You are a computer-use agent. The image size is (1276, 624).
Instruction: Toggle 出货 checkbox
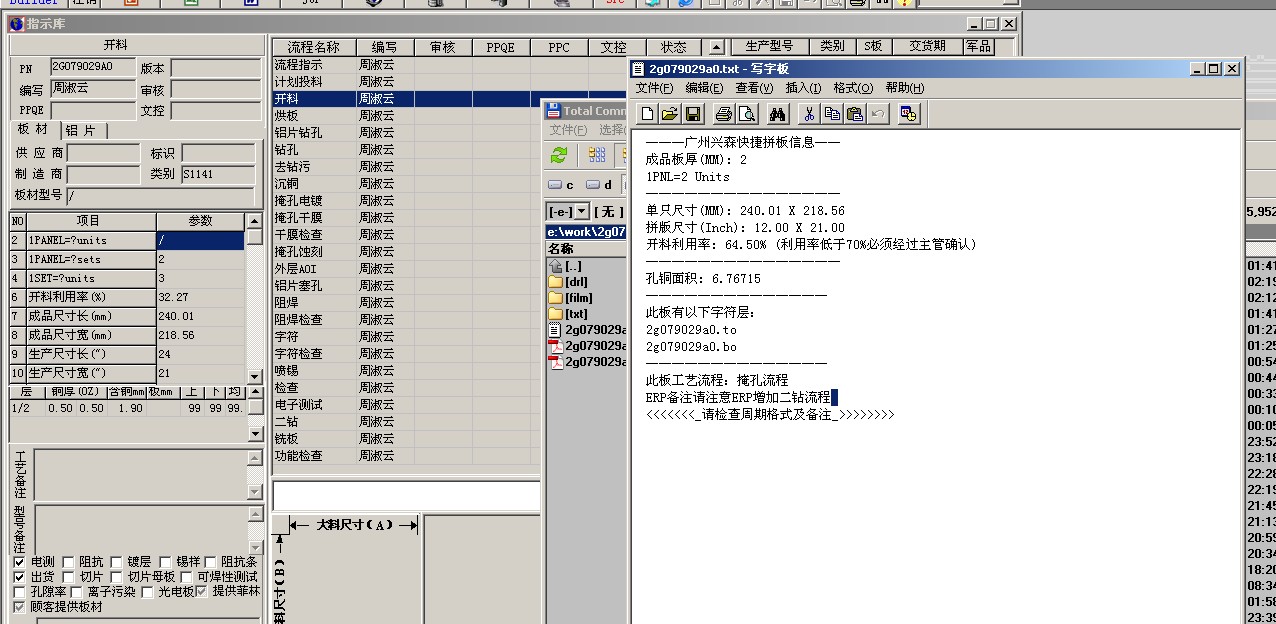click(x=19, y=577)
